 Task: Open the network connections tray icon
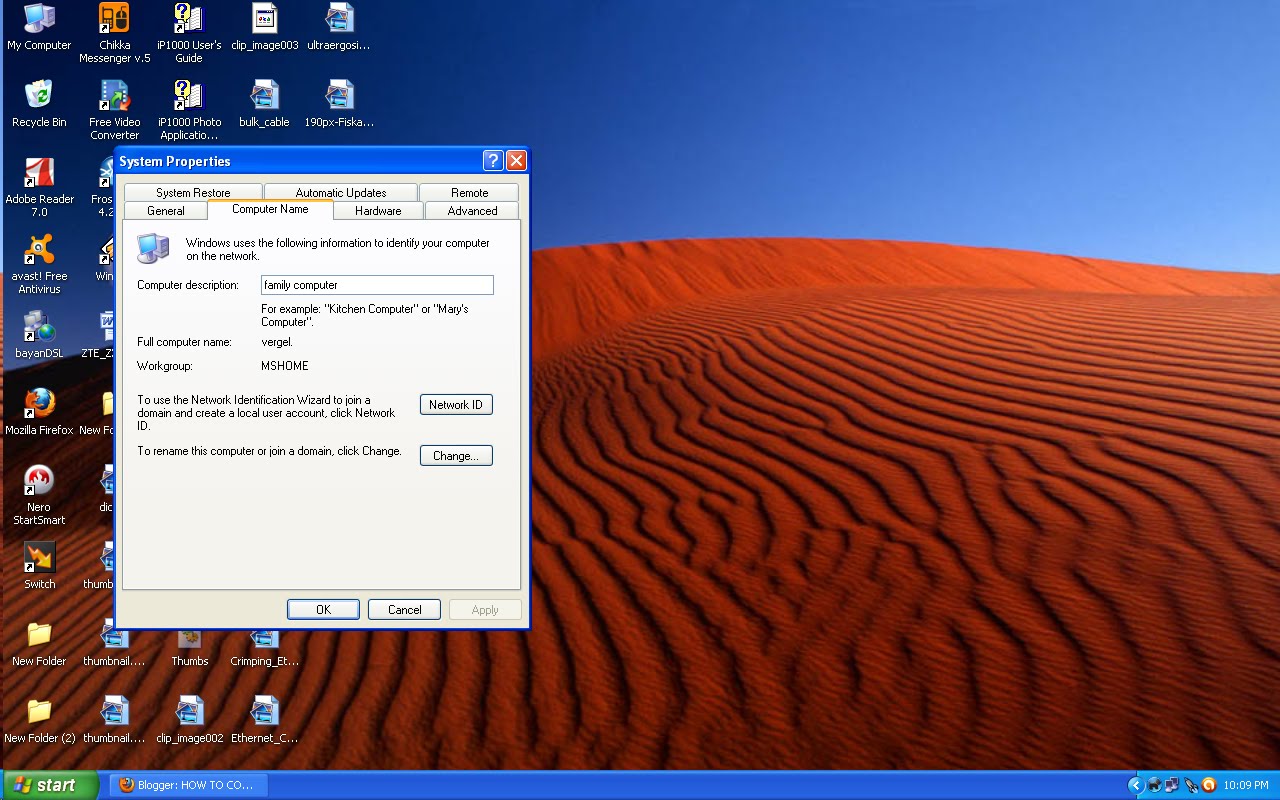1171,785
